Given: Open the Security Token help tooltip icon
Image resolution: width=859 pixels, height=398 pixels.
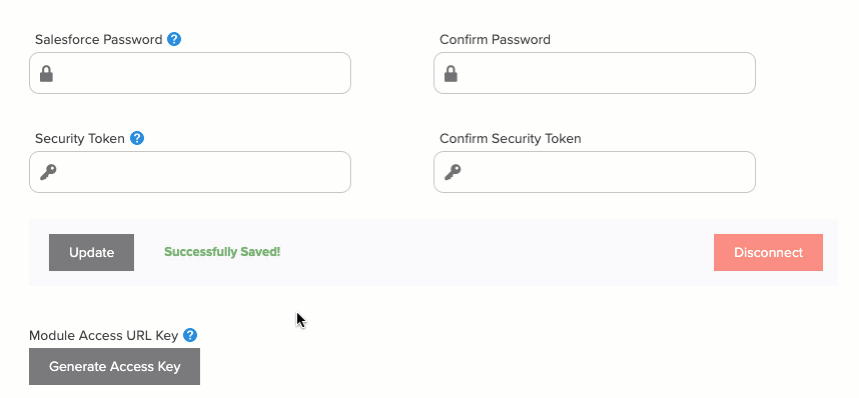Looking at the screenshot, I should tap(137, 139).
